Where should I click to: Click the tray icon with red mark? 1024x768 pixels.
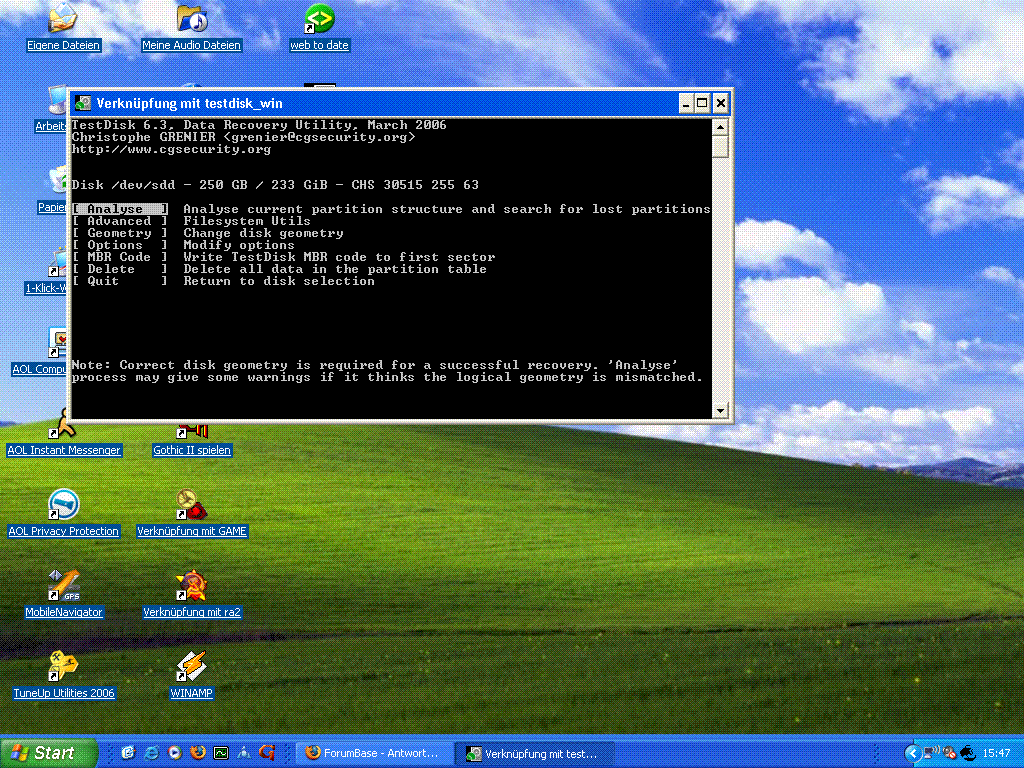pos(950,753)
